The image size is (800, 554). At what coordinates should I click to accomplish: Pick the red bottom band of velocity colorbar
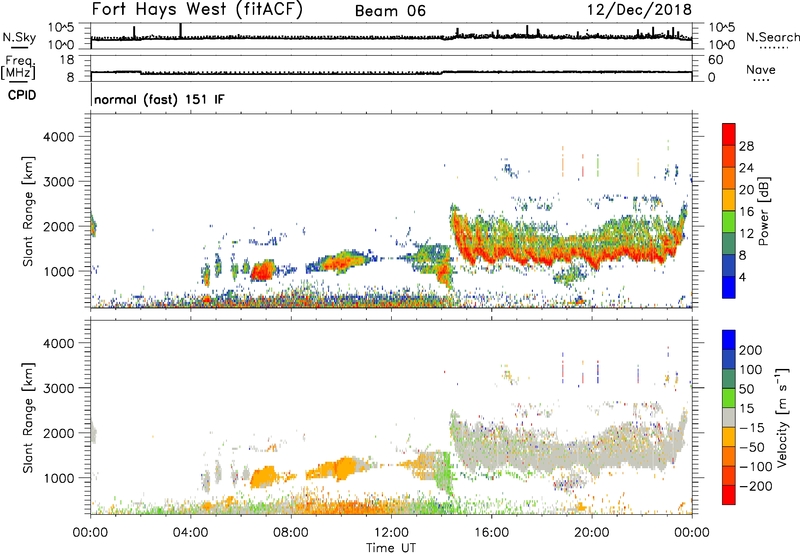tap(729, 495)
